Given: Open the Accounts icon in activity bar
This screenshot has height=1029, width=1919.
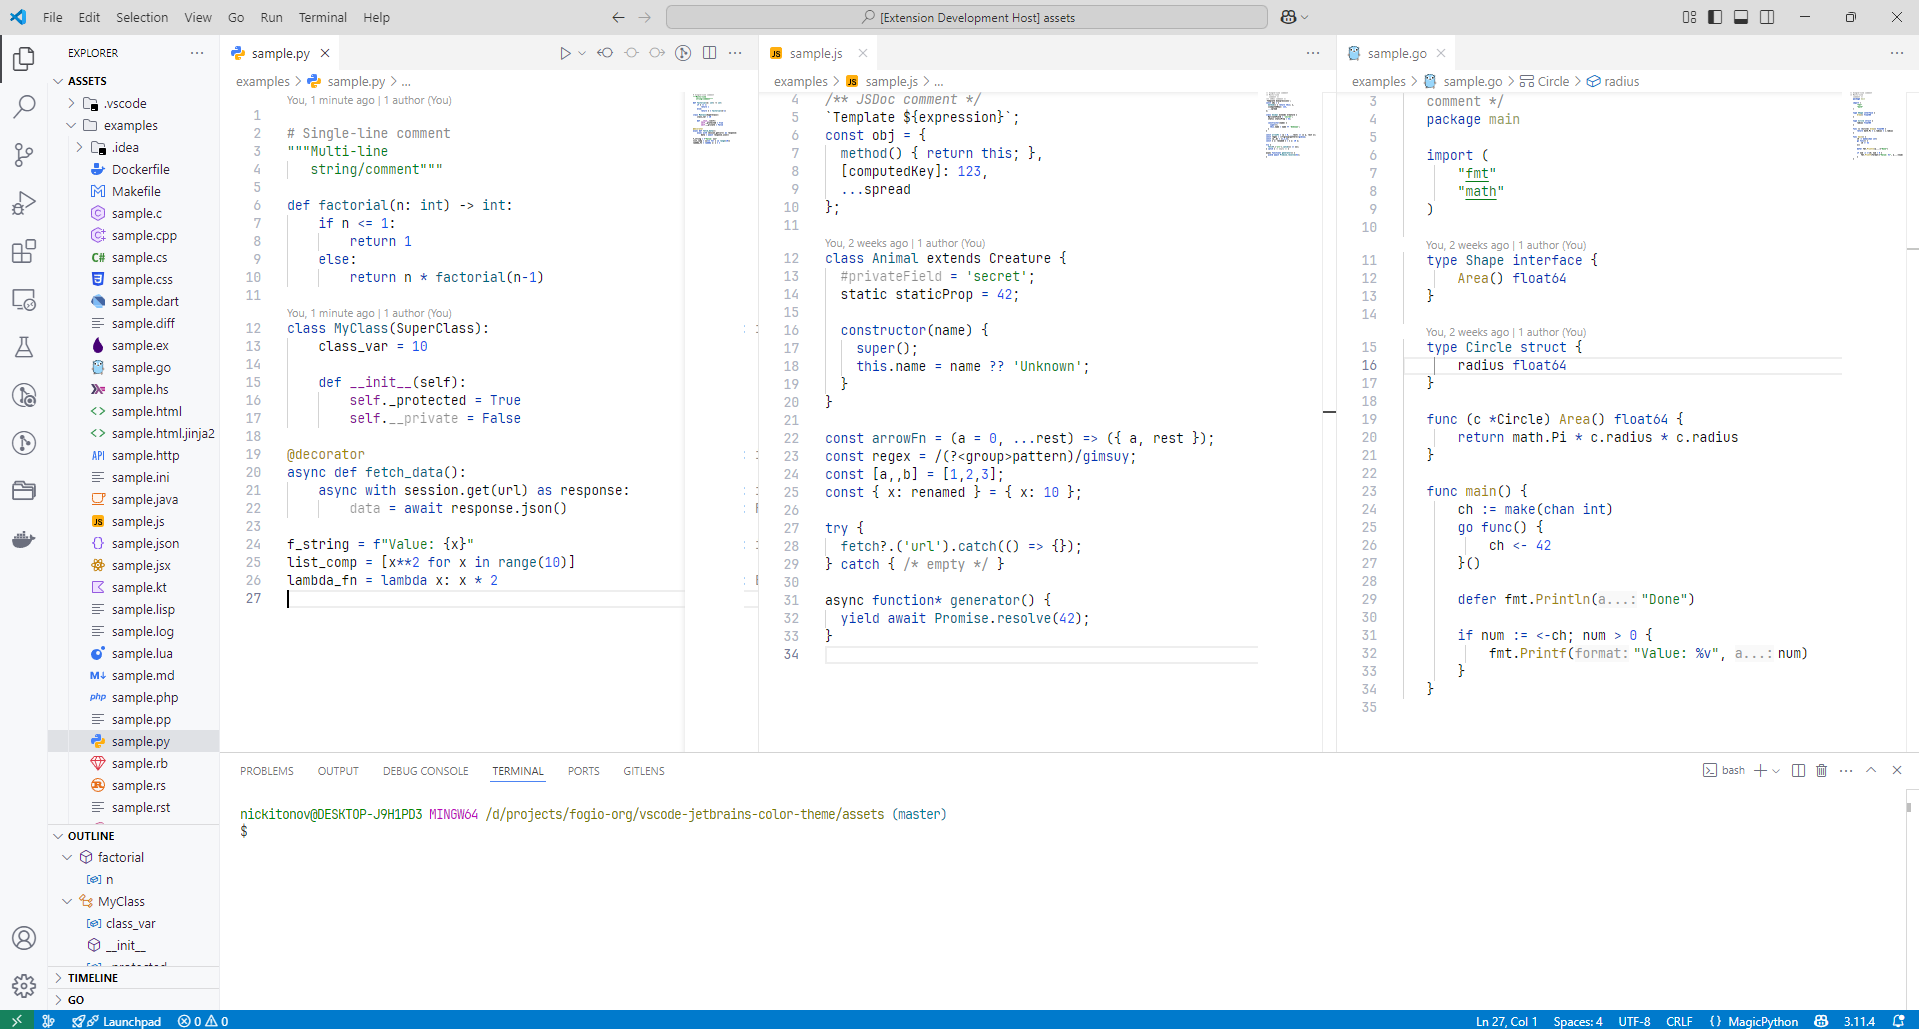Looking at the screenshot, I should [24, 938].
